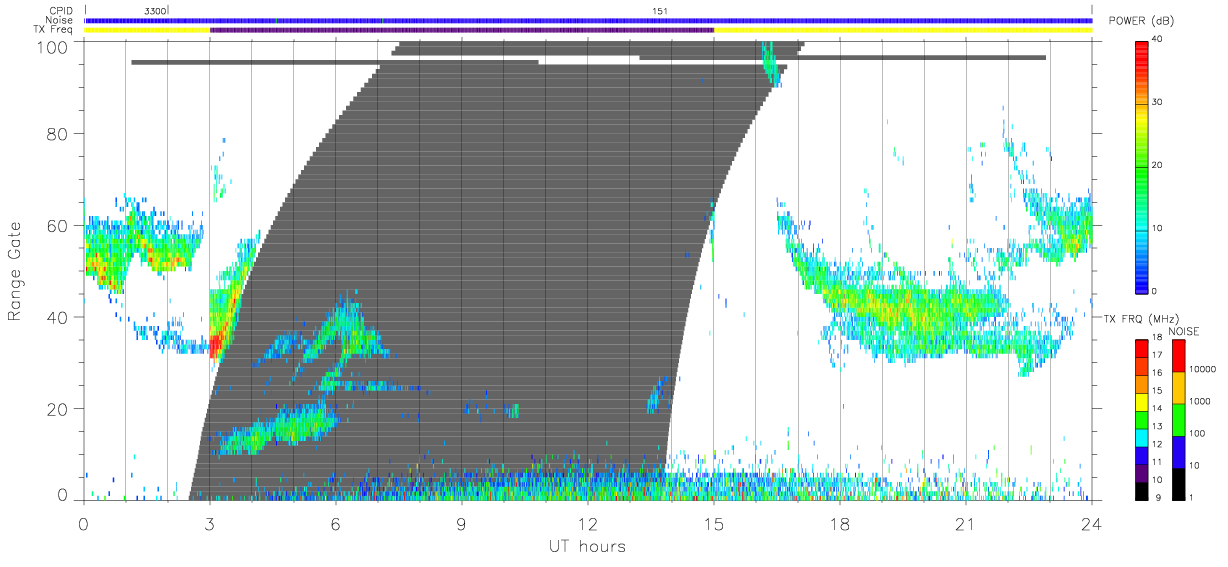Click the 3 tick on UT hours axis
This screenshot has height=567, width=1228.
210,524
